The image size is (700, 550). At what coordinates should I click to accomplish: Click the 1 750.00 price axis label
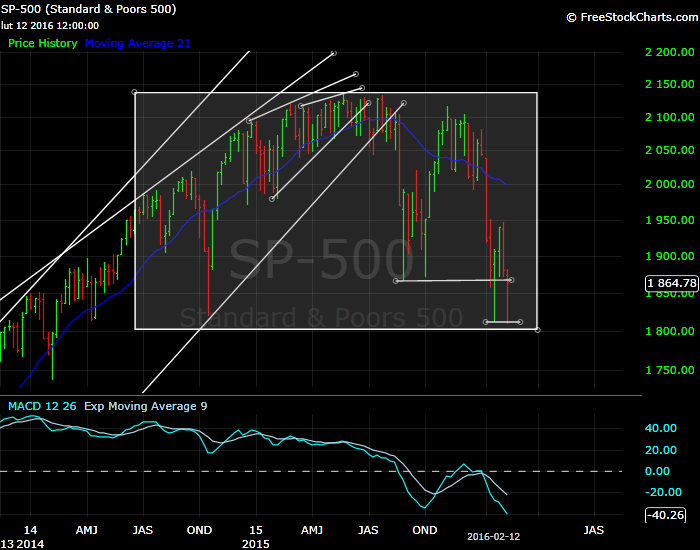(670, 370)
